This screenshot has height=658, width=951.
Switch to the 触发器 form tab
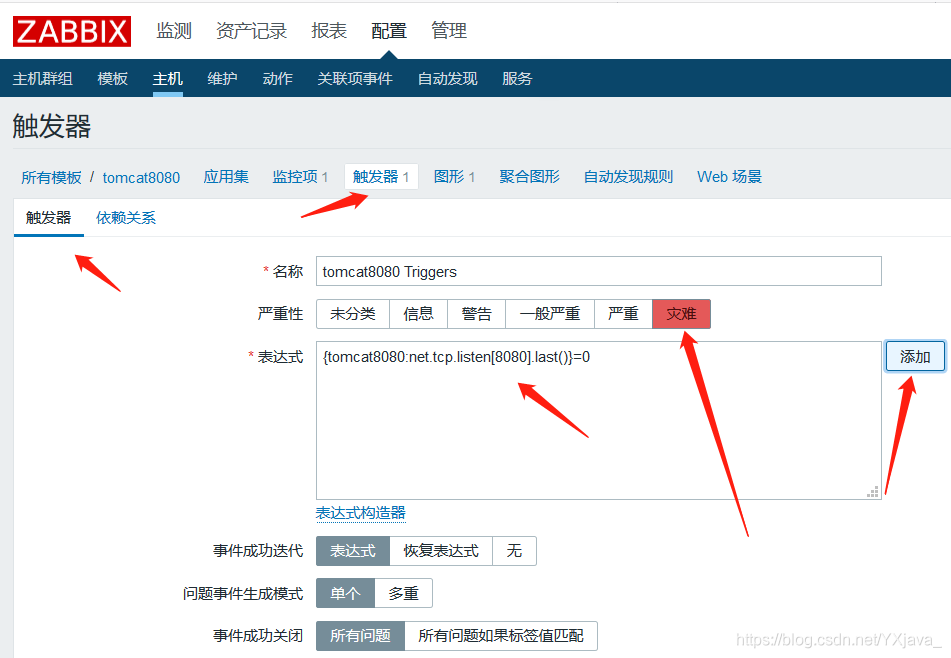click(x=49, y=218)
